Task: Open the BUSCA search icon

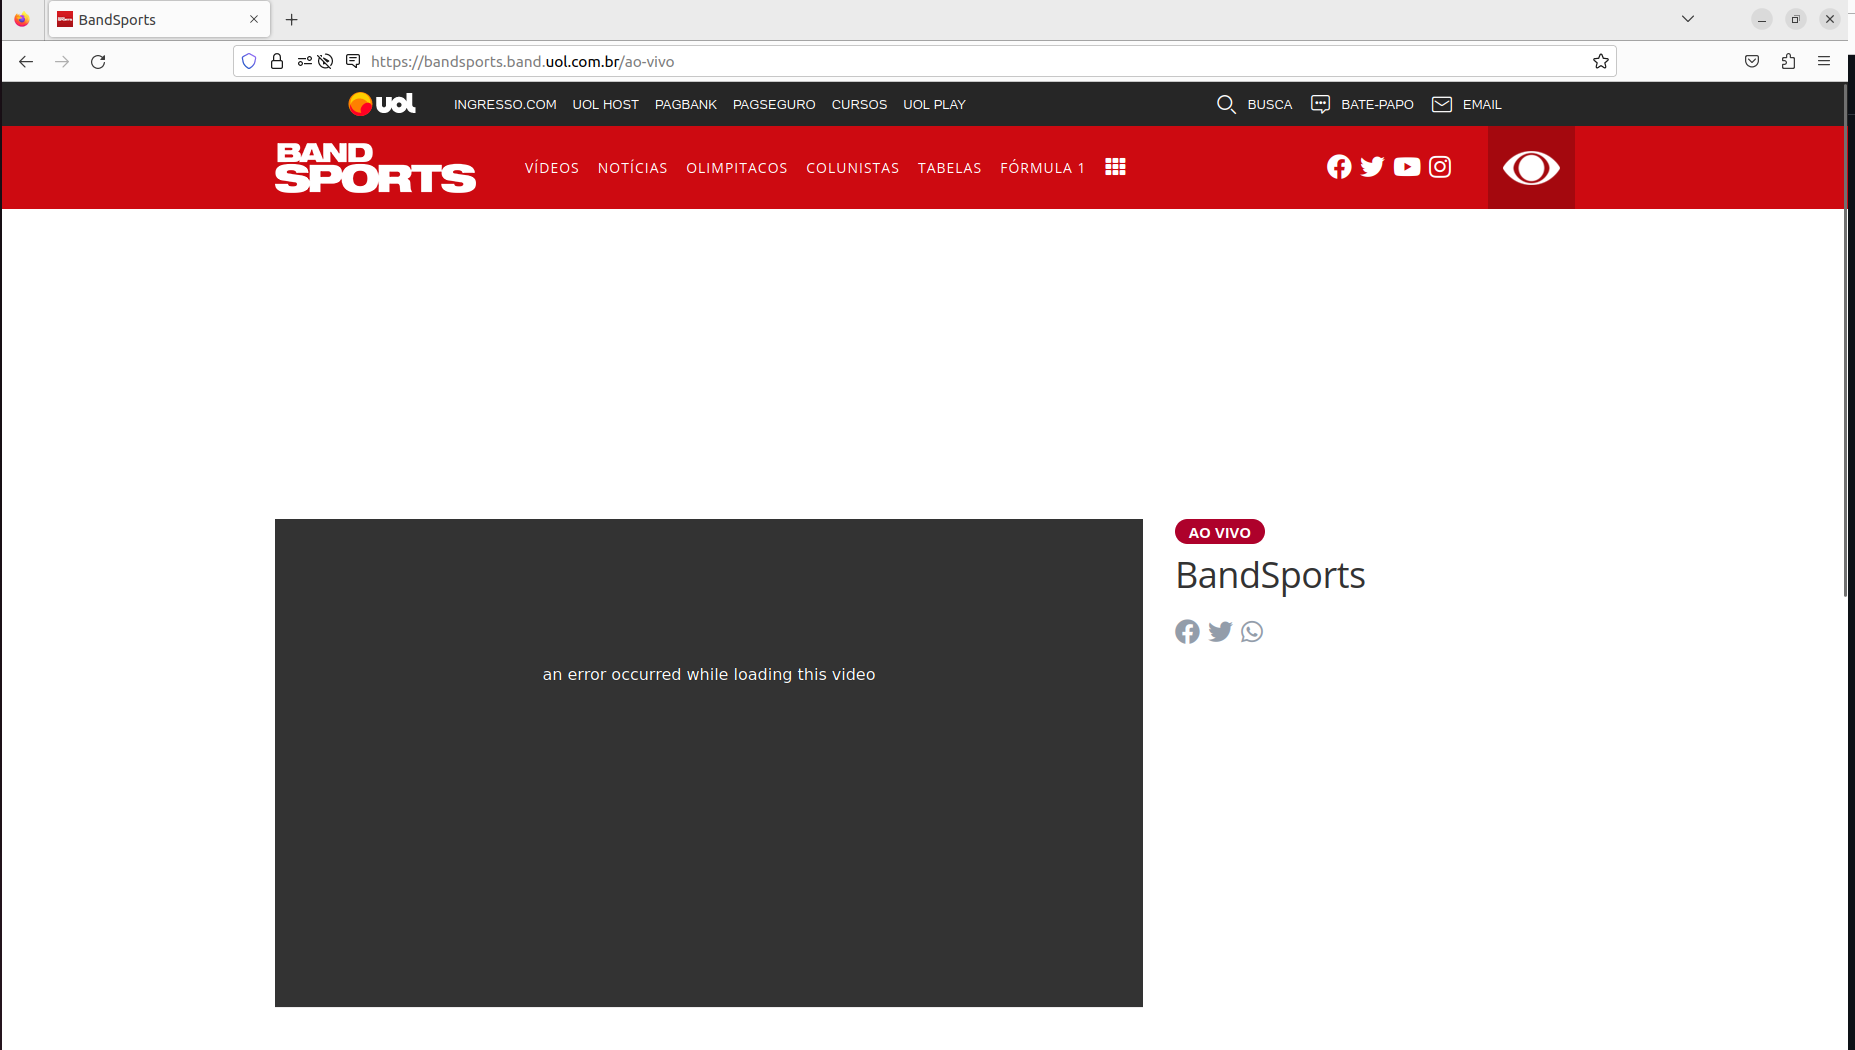Action: [x=1227, y=104]
